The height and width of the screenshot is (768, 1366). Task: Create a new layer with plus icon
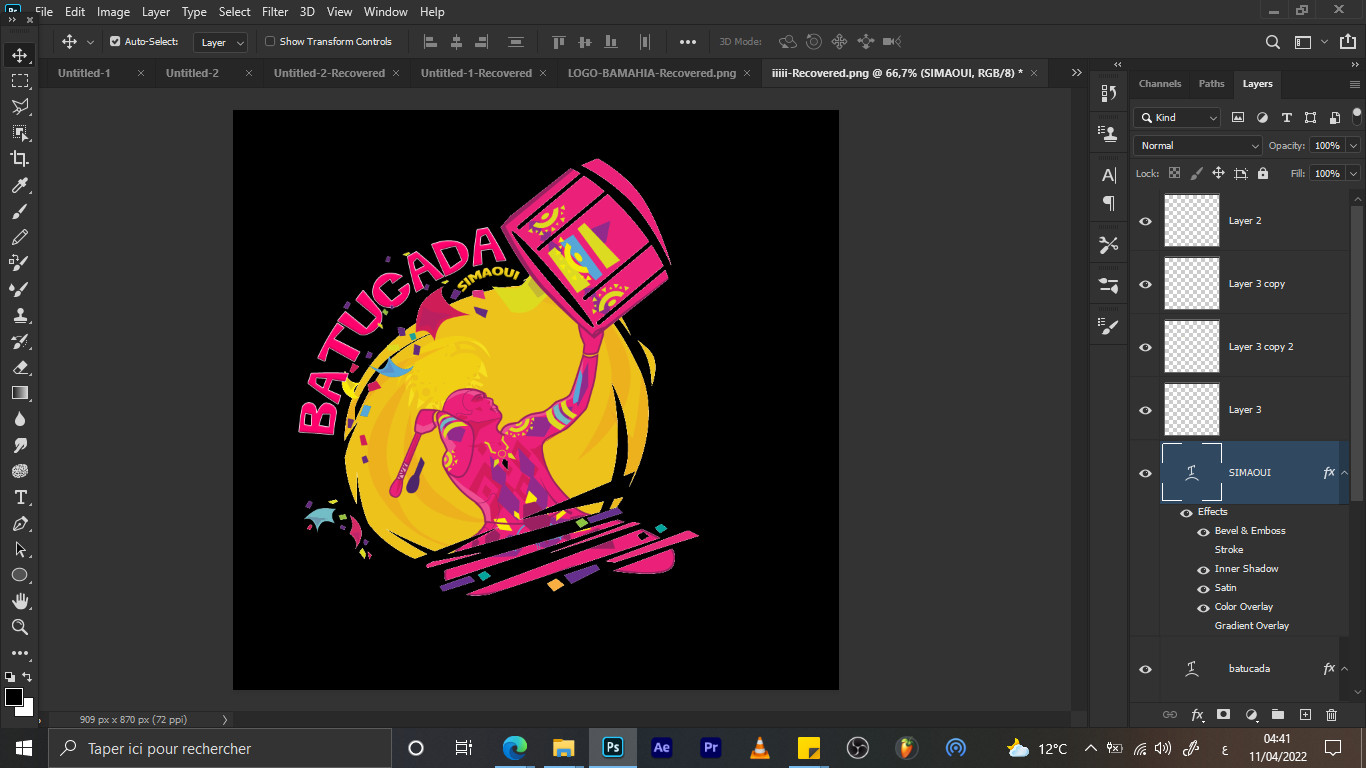1305,715
